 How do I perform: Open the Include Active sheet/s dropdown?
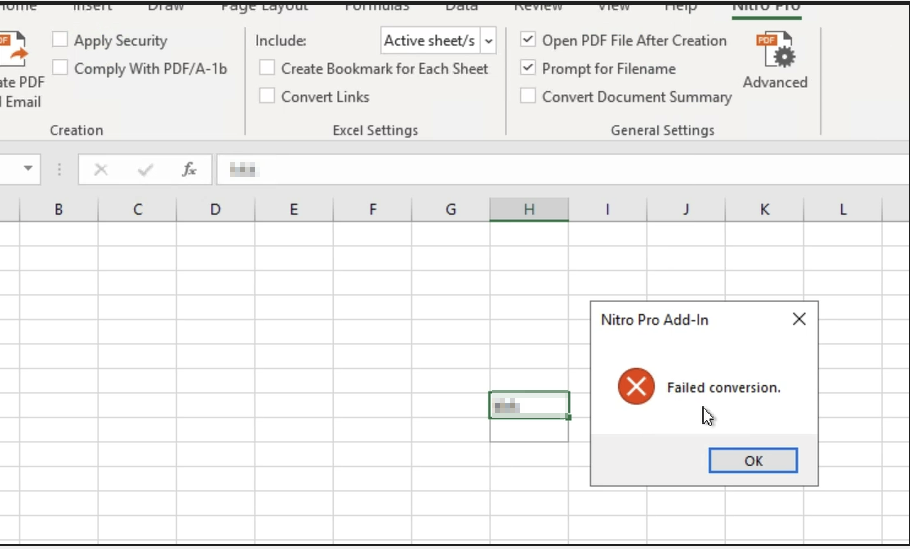coord(489,41)
